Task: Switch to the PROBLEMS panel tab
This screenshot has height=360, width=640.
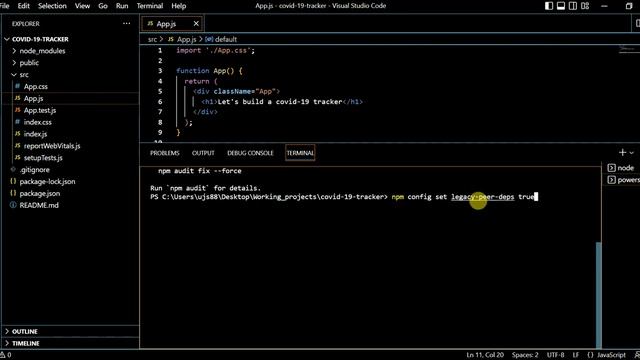Action: pyautogui.click(x=164, y=153)
